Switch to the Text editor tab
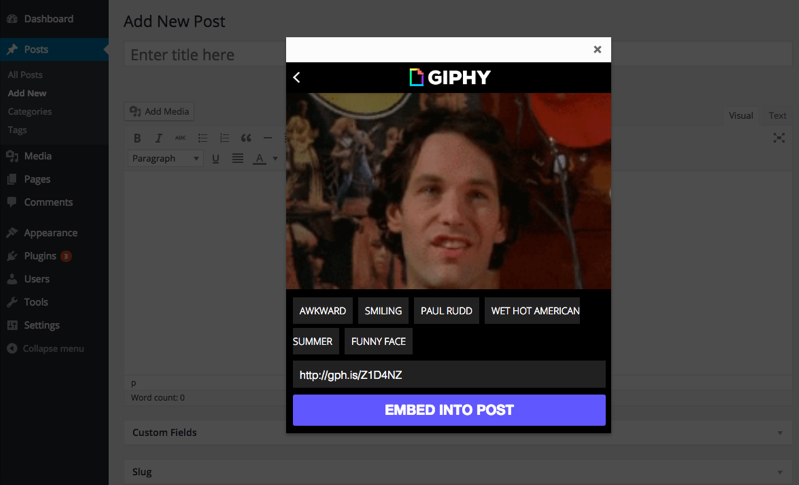 pos(777,116)
